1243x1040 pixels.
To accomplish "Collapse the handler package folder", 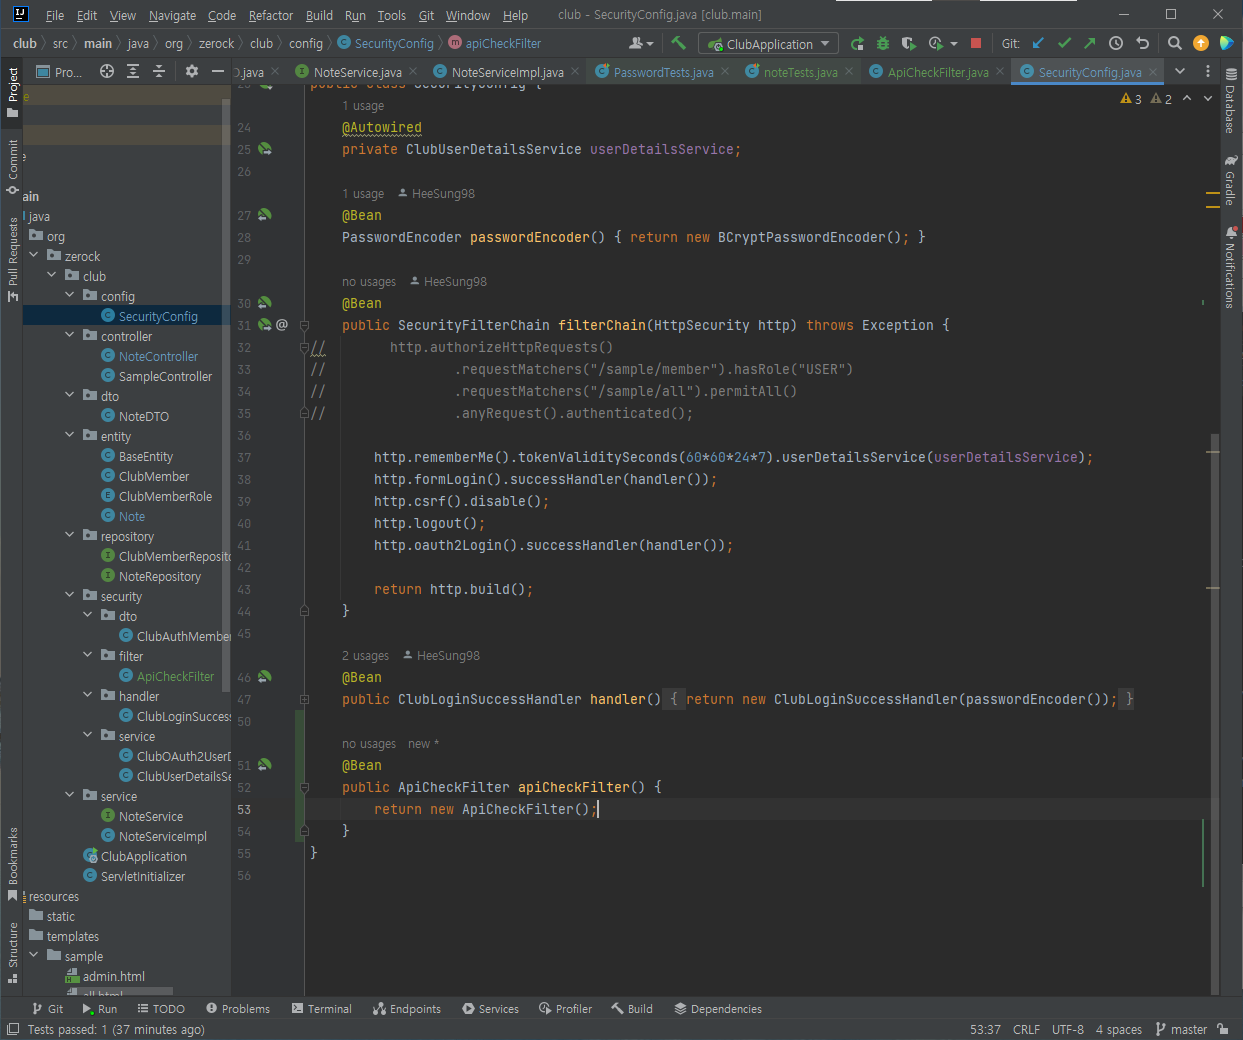I will (x=88, y=696).
